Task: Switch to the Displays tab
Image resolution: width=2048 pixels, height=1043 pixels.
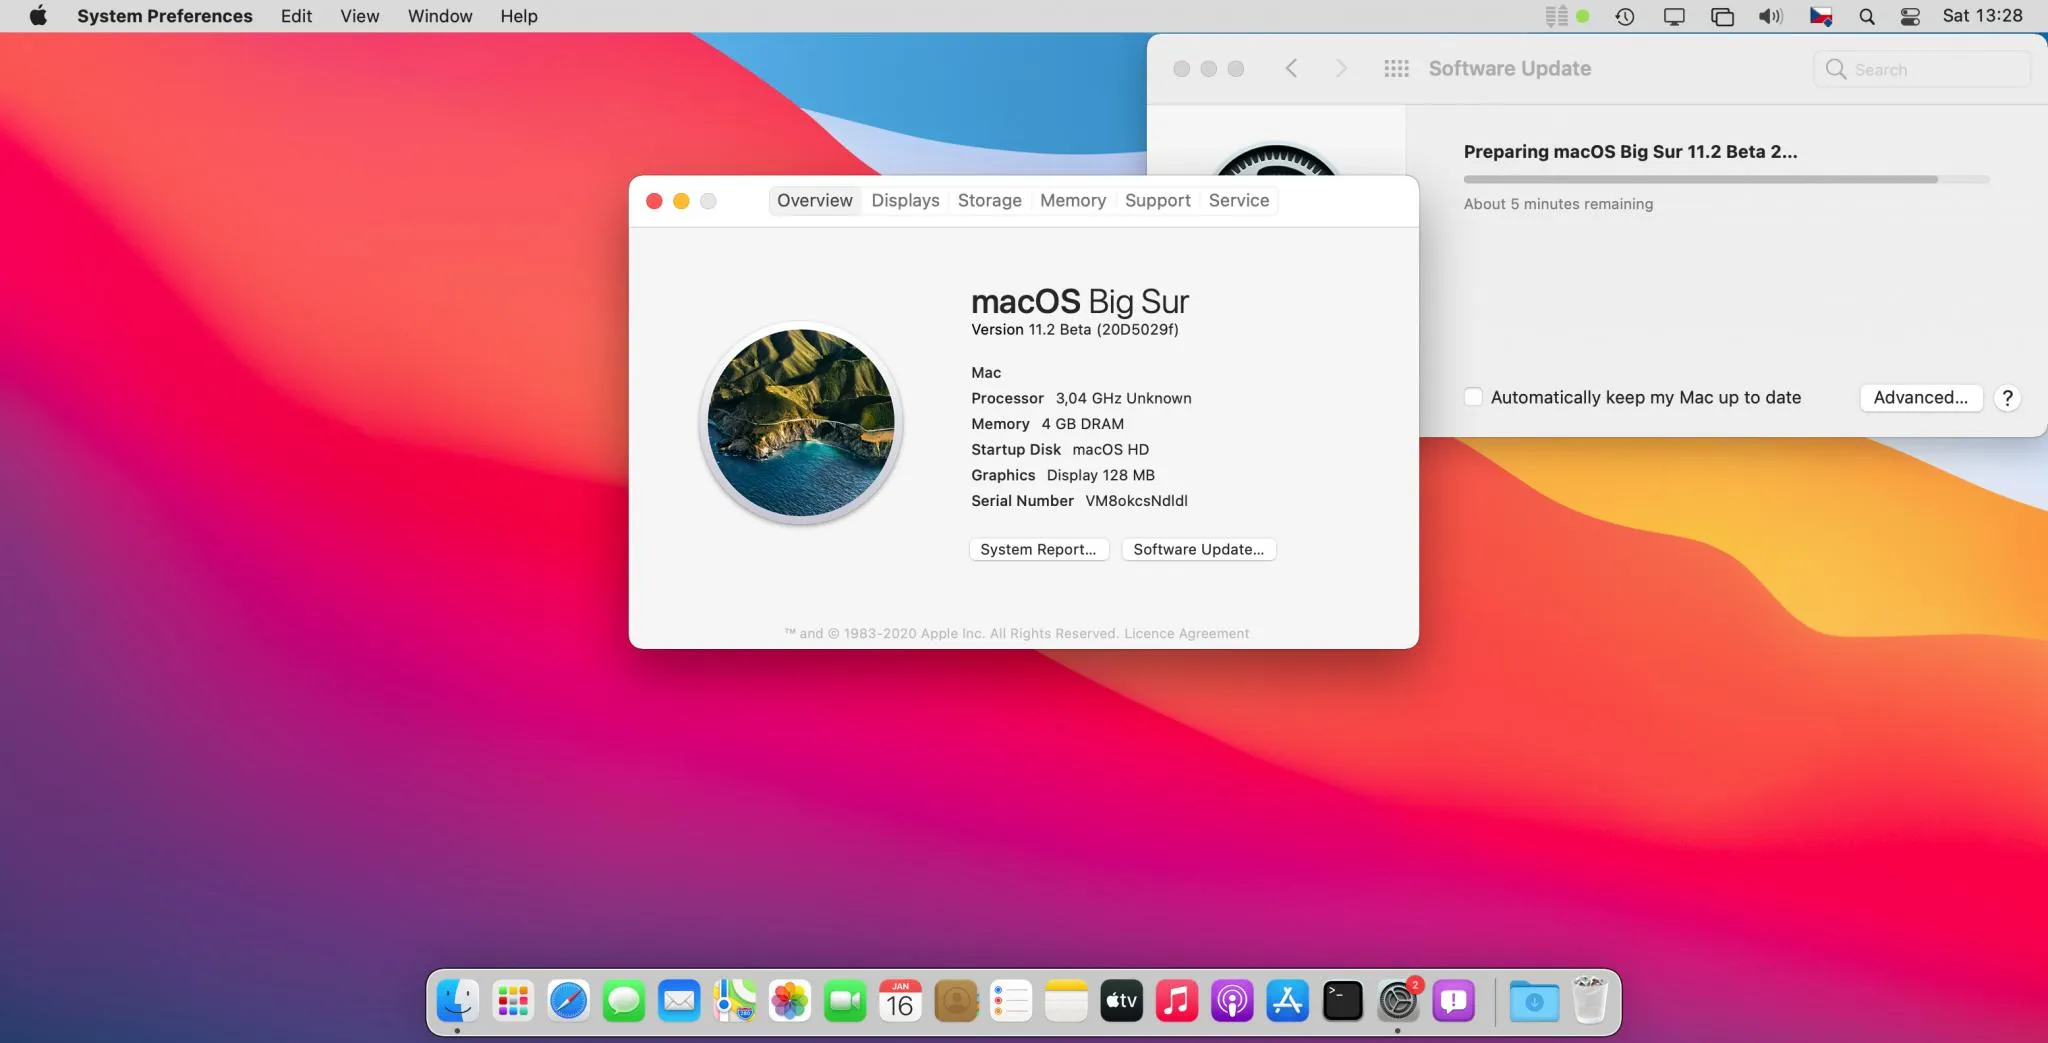Action: (x=905, y=200)
